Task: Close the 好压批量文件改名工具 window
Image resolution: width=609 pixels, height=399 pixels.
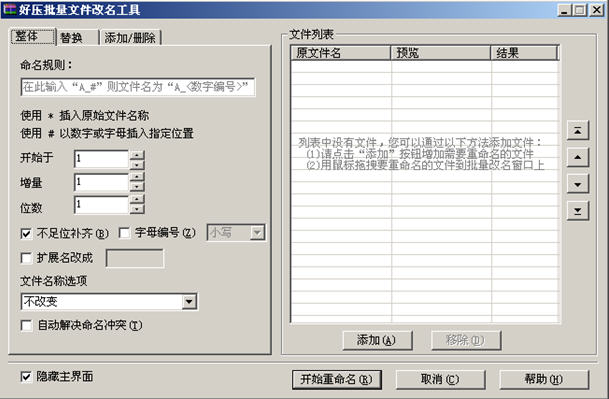Action: pyautogui.click(x=597, y=10)
